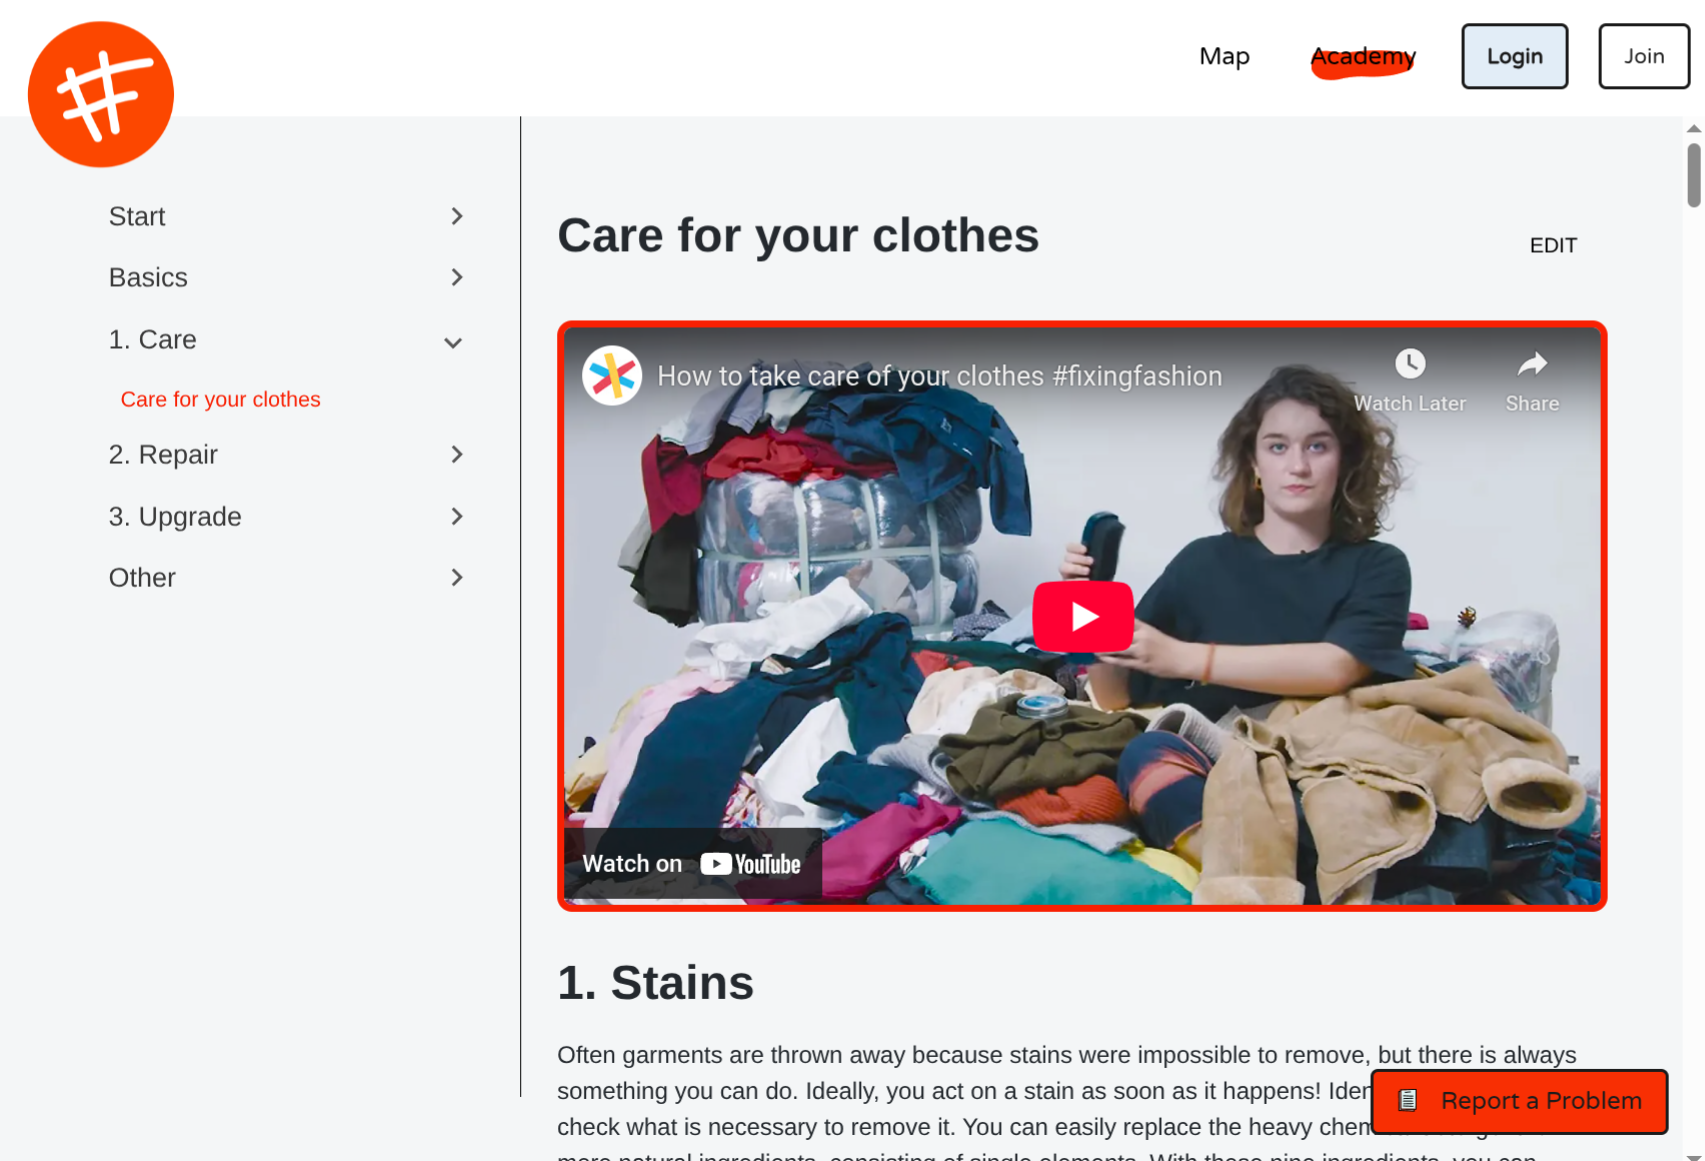Play the YouTube video
Viewport: 1705px width, 1161px height.
click(1083, 616)
